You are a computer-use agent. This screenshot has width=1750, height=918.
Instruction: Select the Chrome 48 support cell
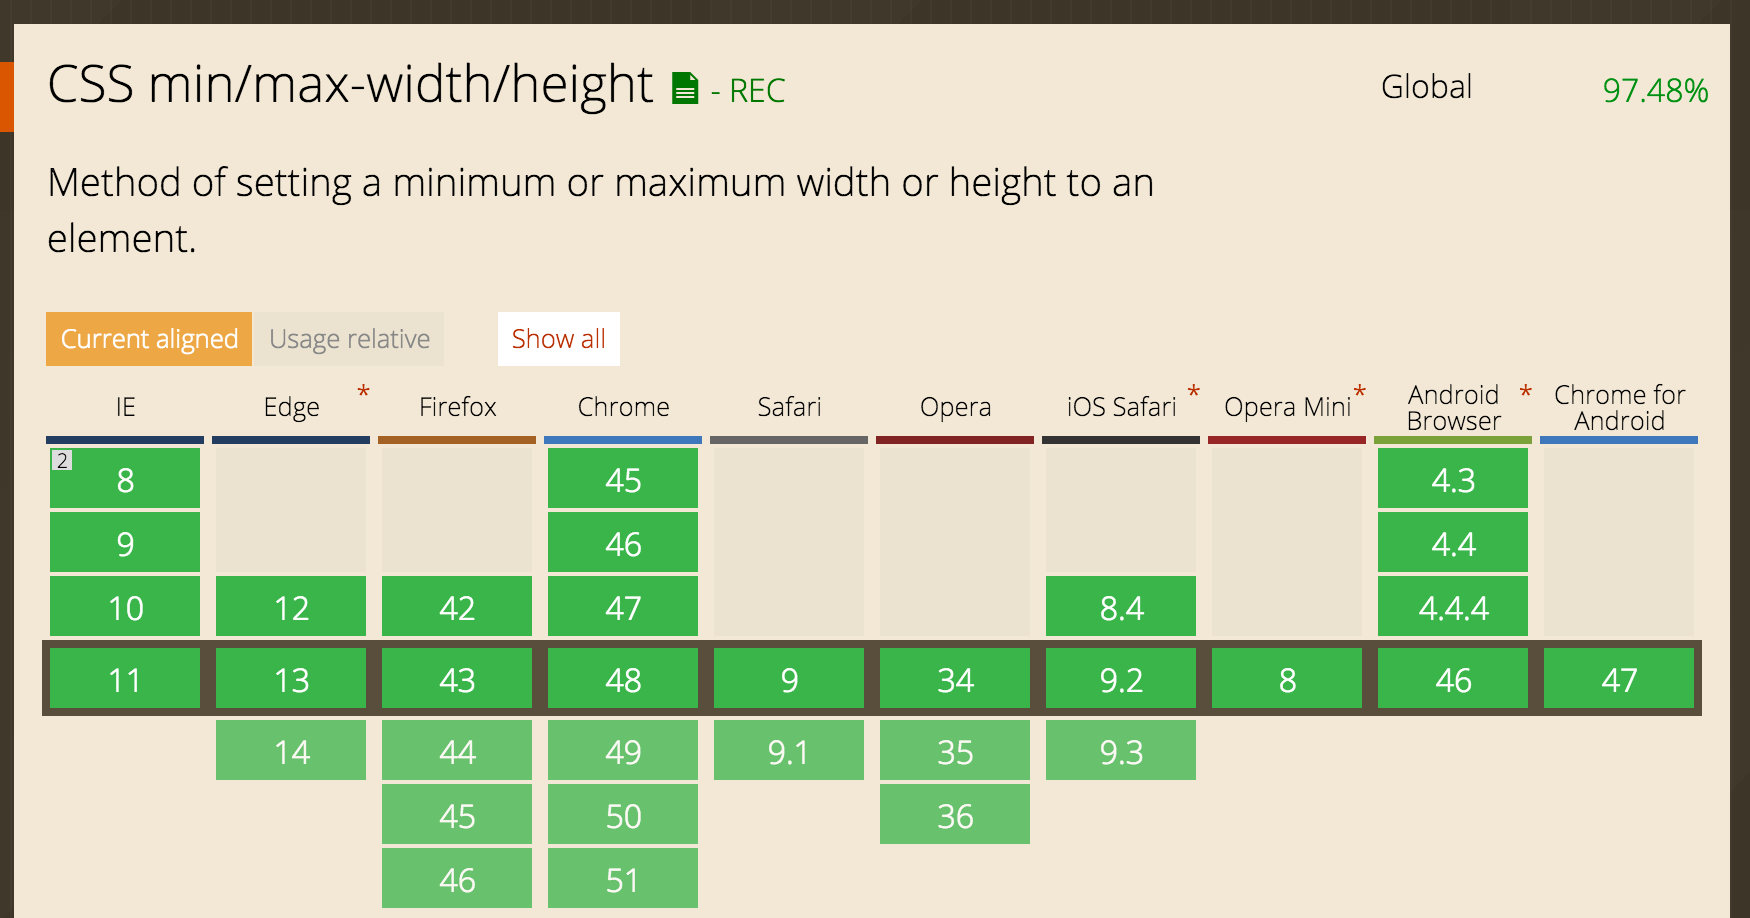(623, 680)
